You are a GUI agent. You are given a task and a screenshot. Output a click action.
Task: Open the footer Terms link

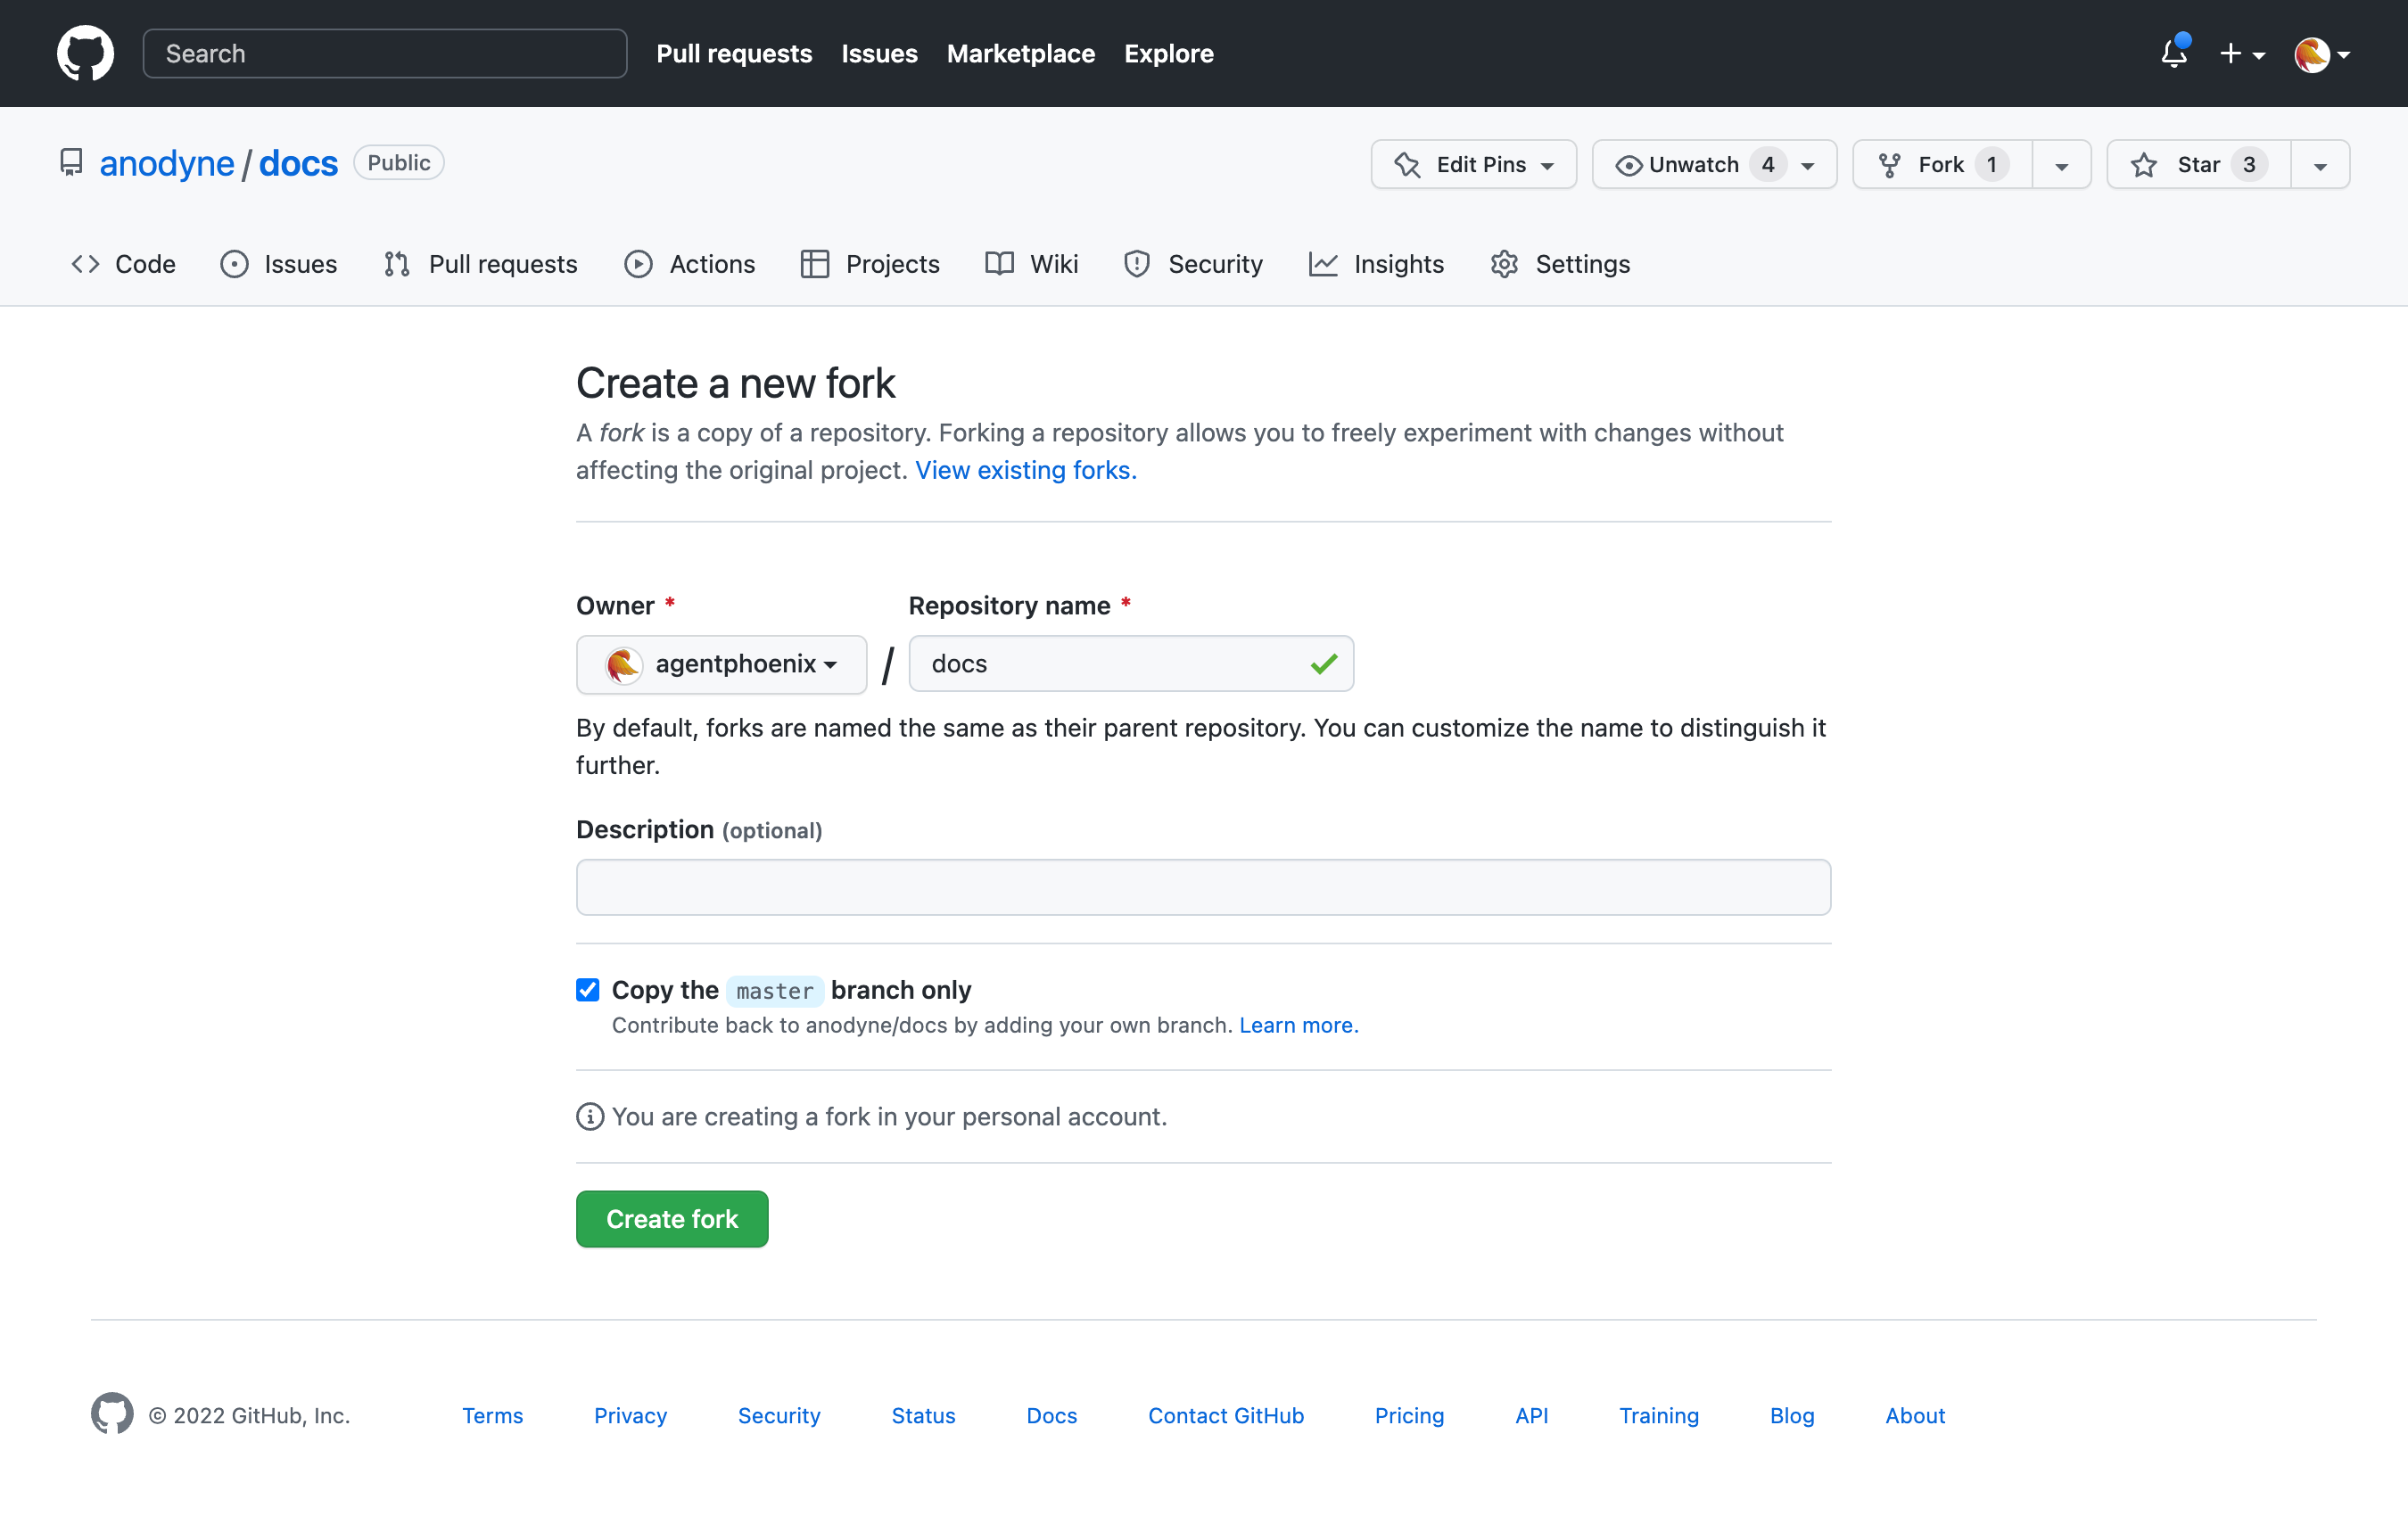pyautogui.click(x=492, y=1415)
